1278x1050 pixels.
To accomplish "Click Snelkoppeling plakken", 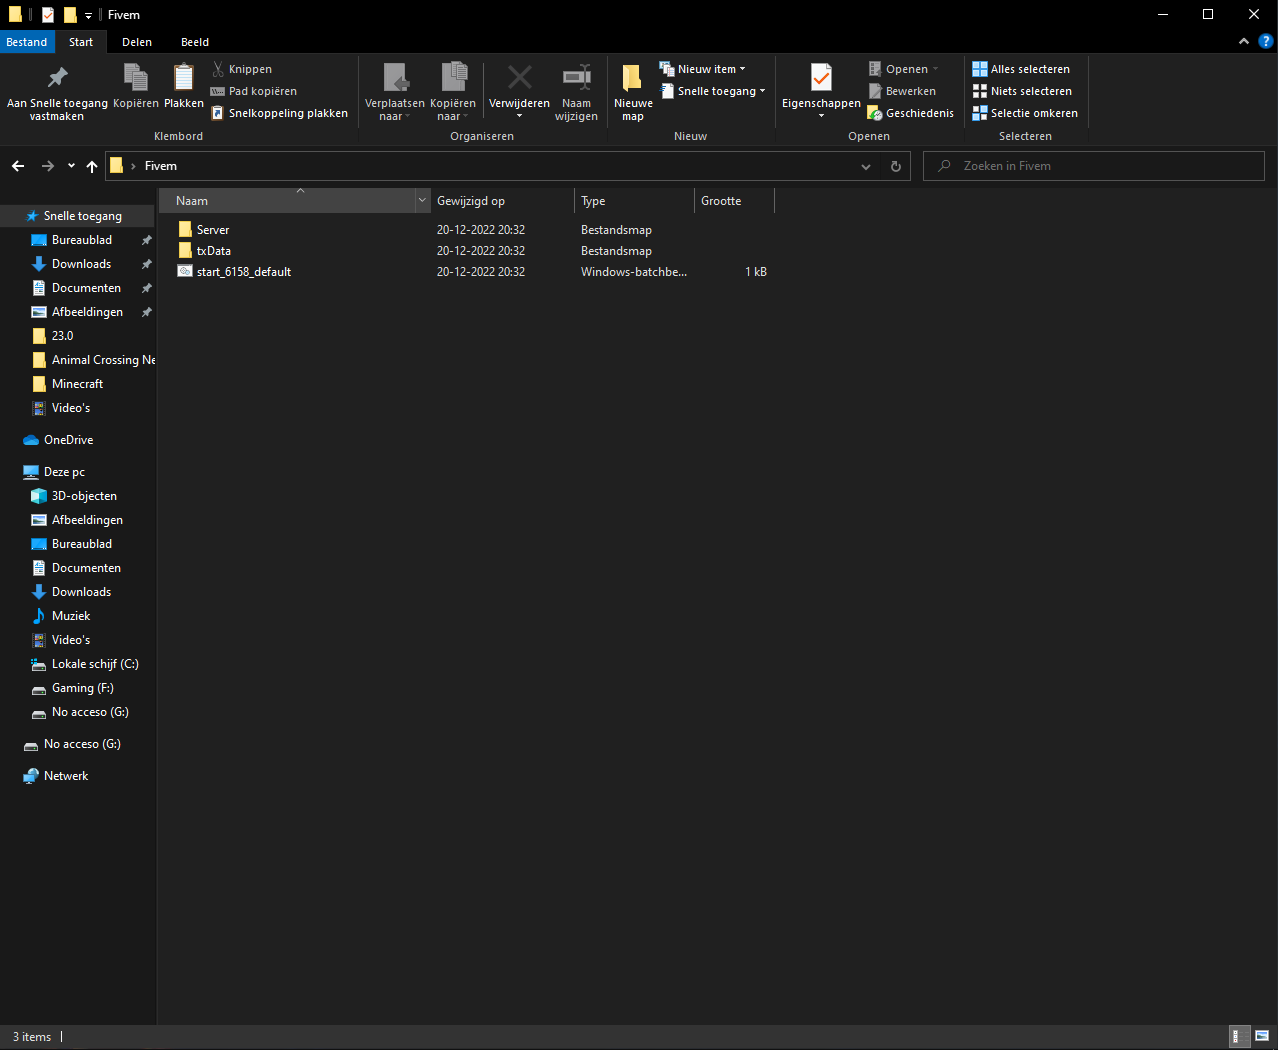I will point(279,113).
